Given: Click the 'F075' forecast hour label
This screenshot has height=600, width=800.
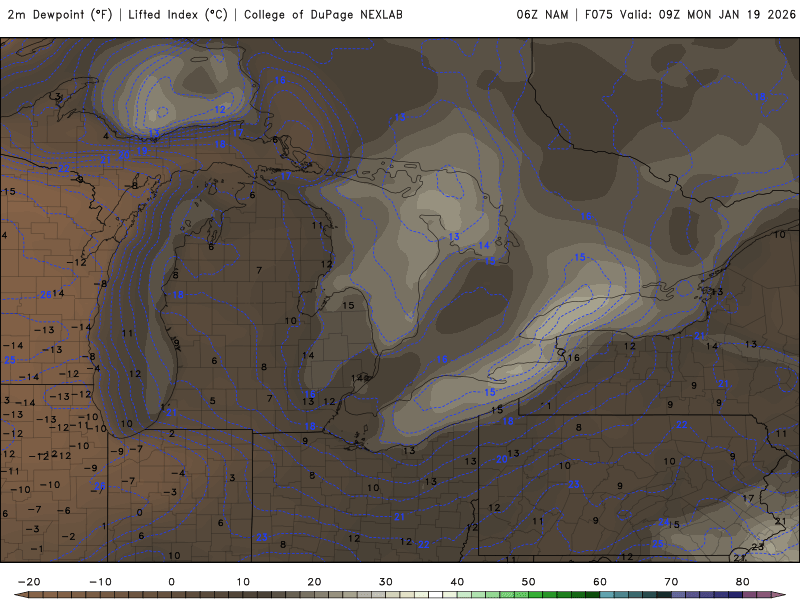Looking at the screenshot, I should (x=598, y=15).
